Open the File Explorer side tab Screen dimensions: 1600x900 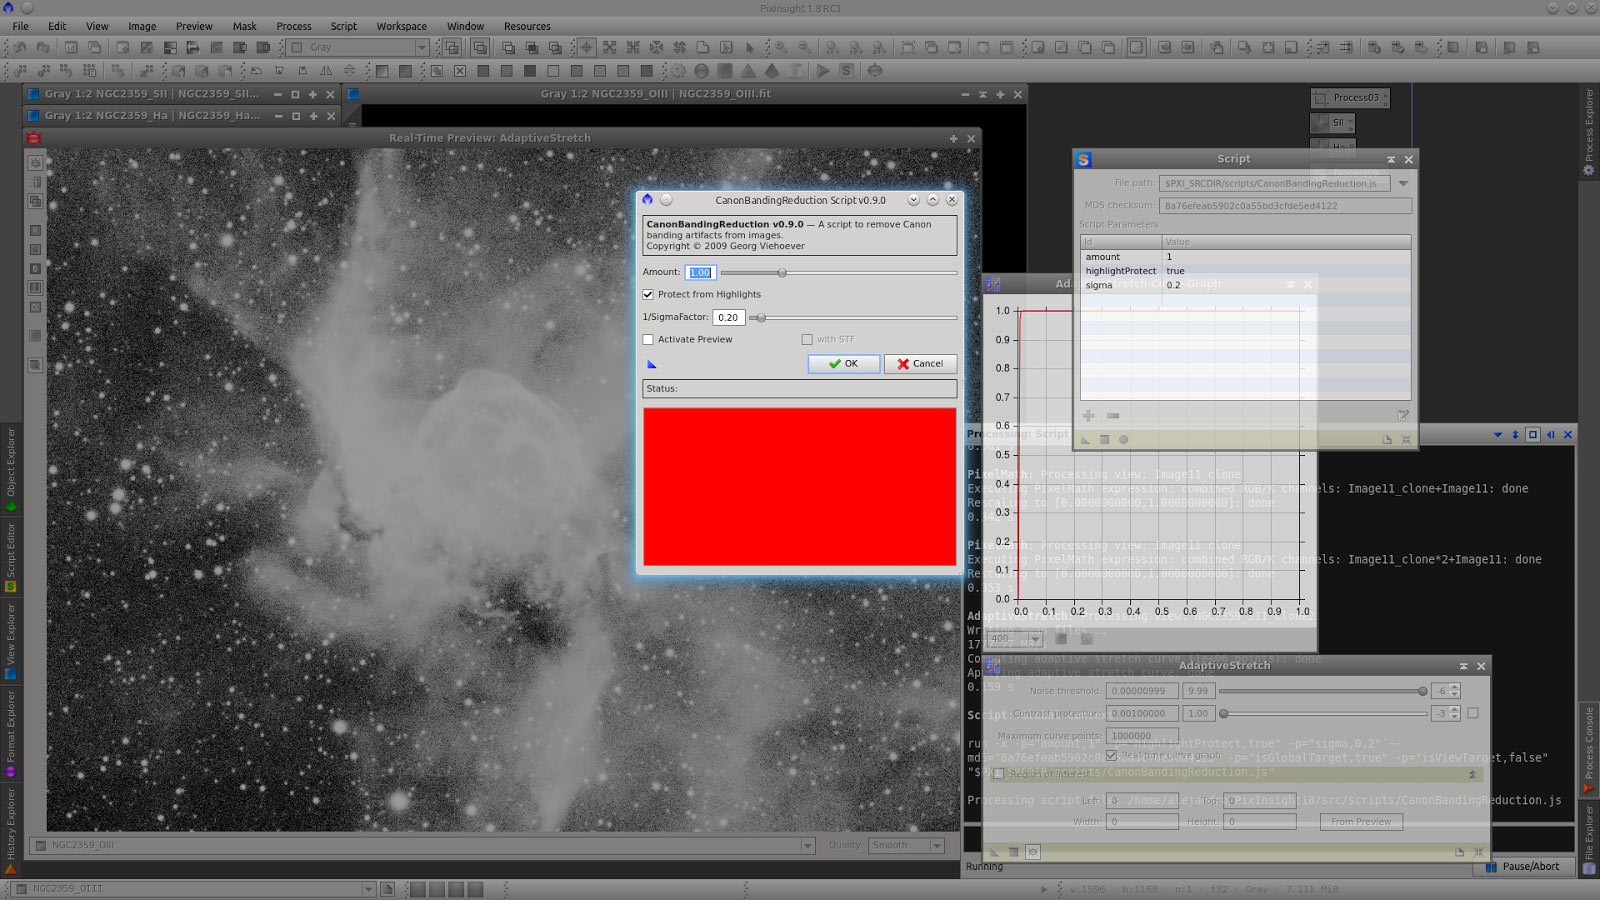(x=1589, y=838)
